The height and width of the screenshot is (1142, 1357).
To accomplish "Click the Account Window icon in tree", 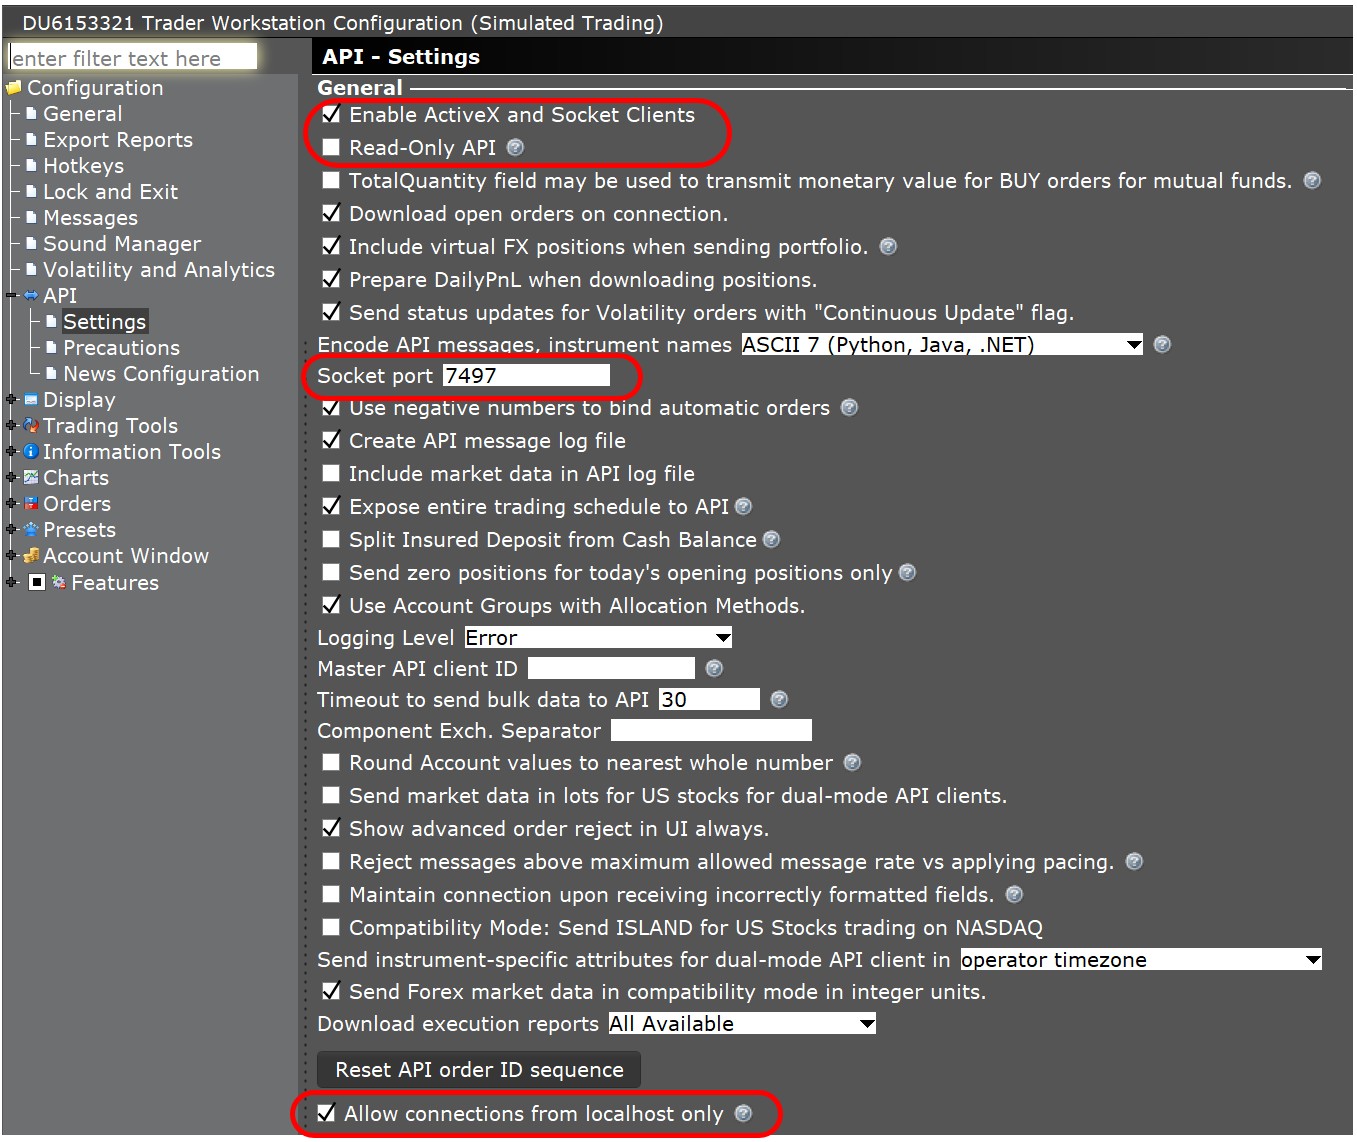I will pos(31,556).
